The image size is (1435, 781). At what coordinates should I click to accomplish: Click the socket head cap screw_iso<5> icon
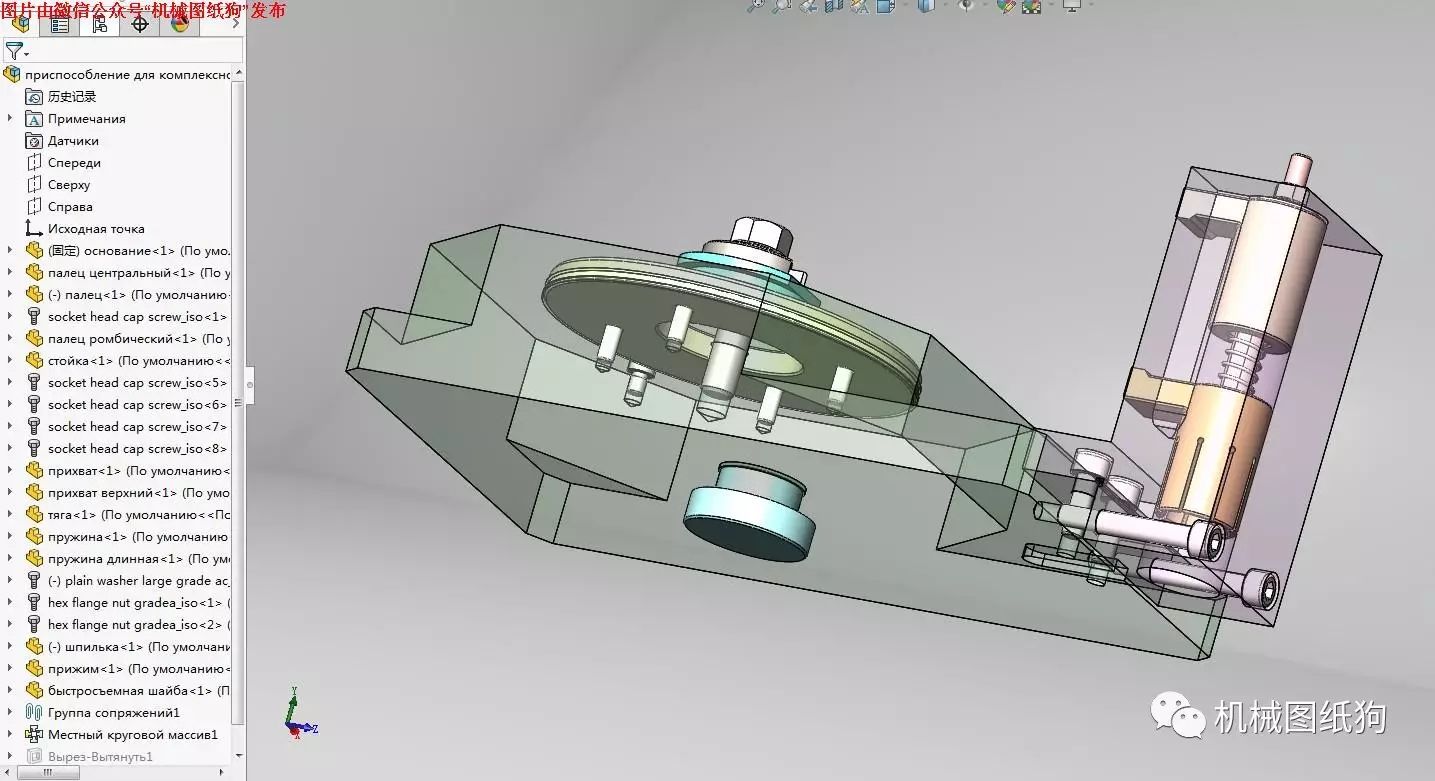pos(34,383)
